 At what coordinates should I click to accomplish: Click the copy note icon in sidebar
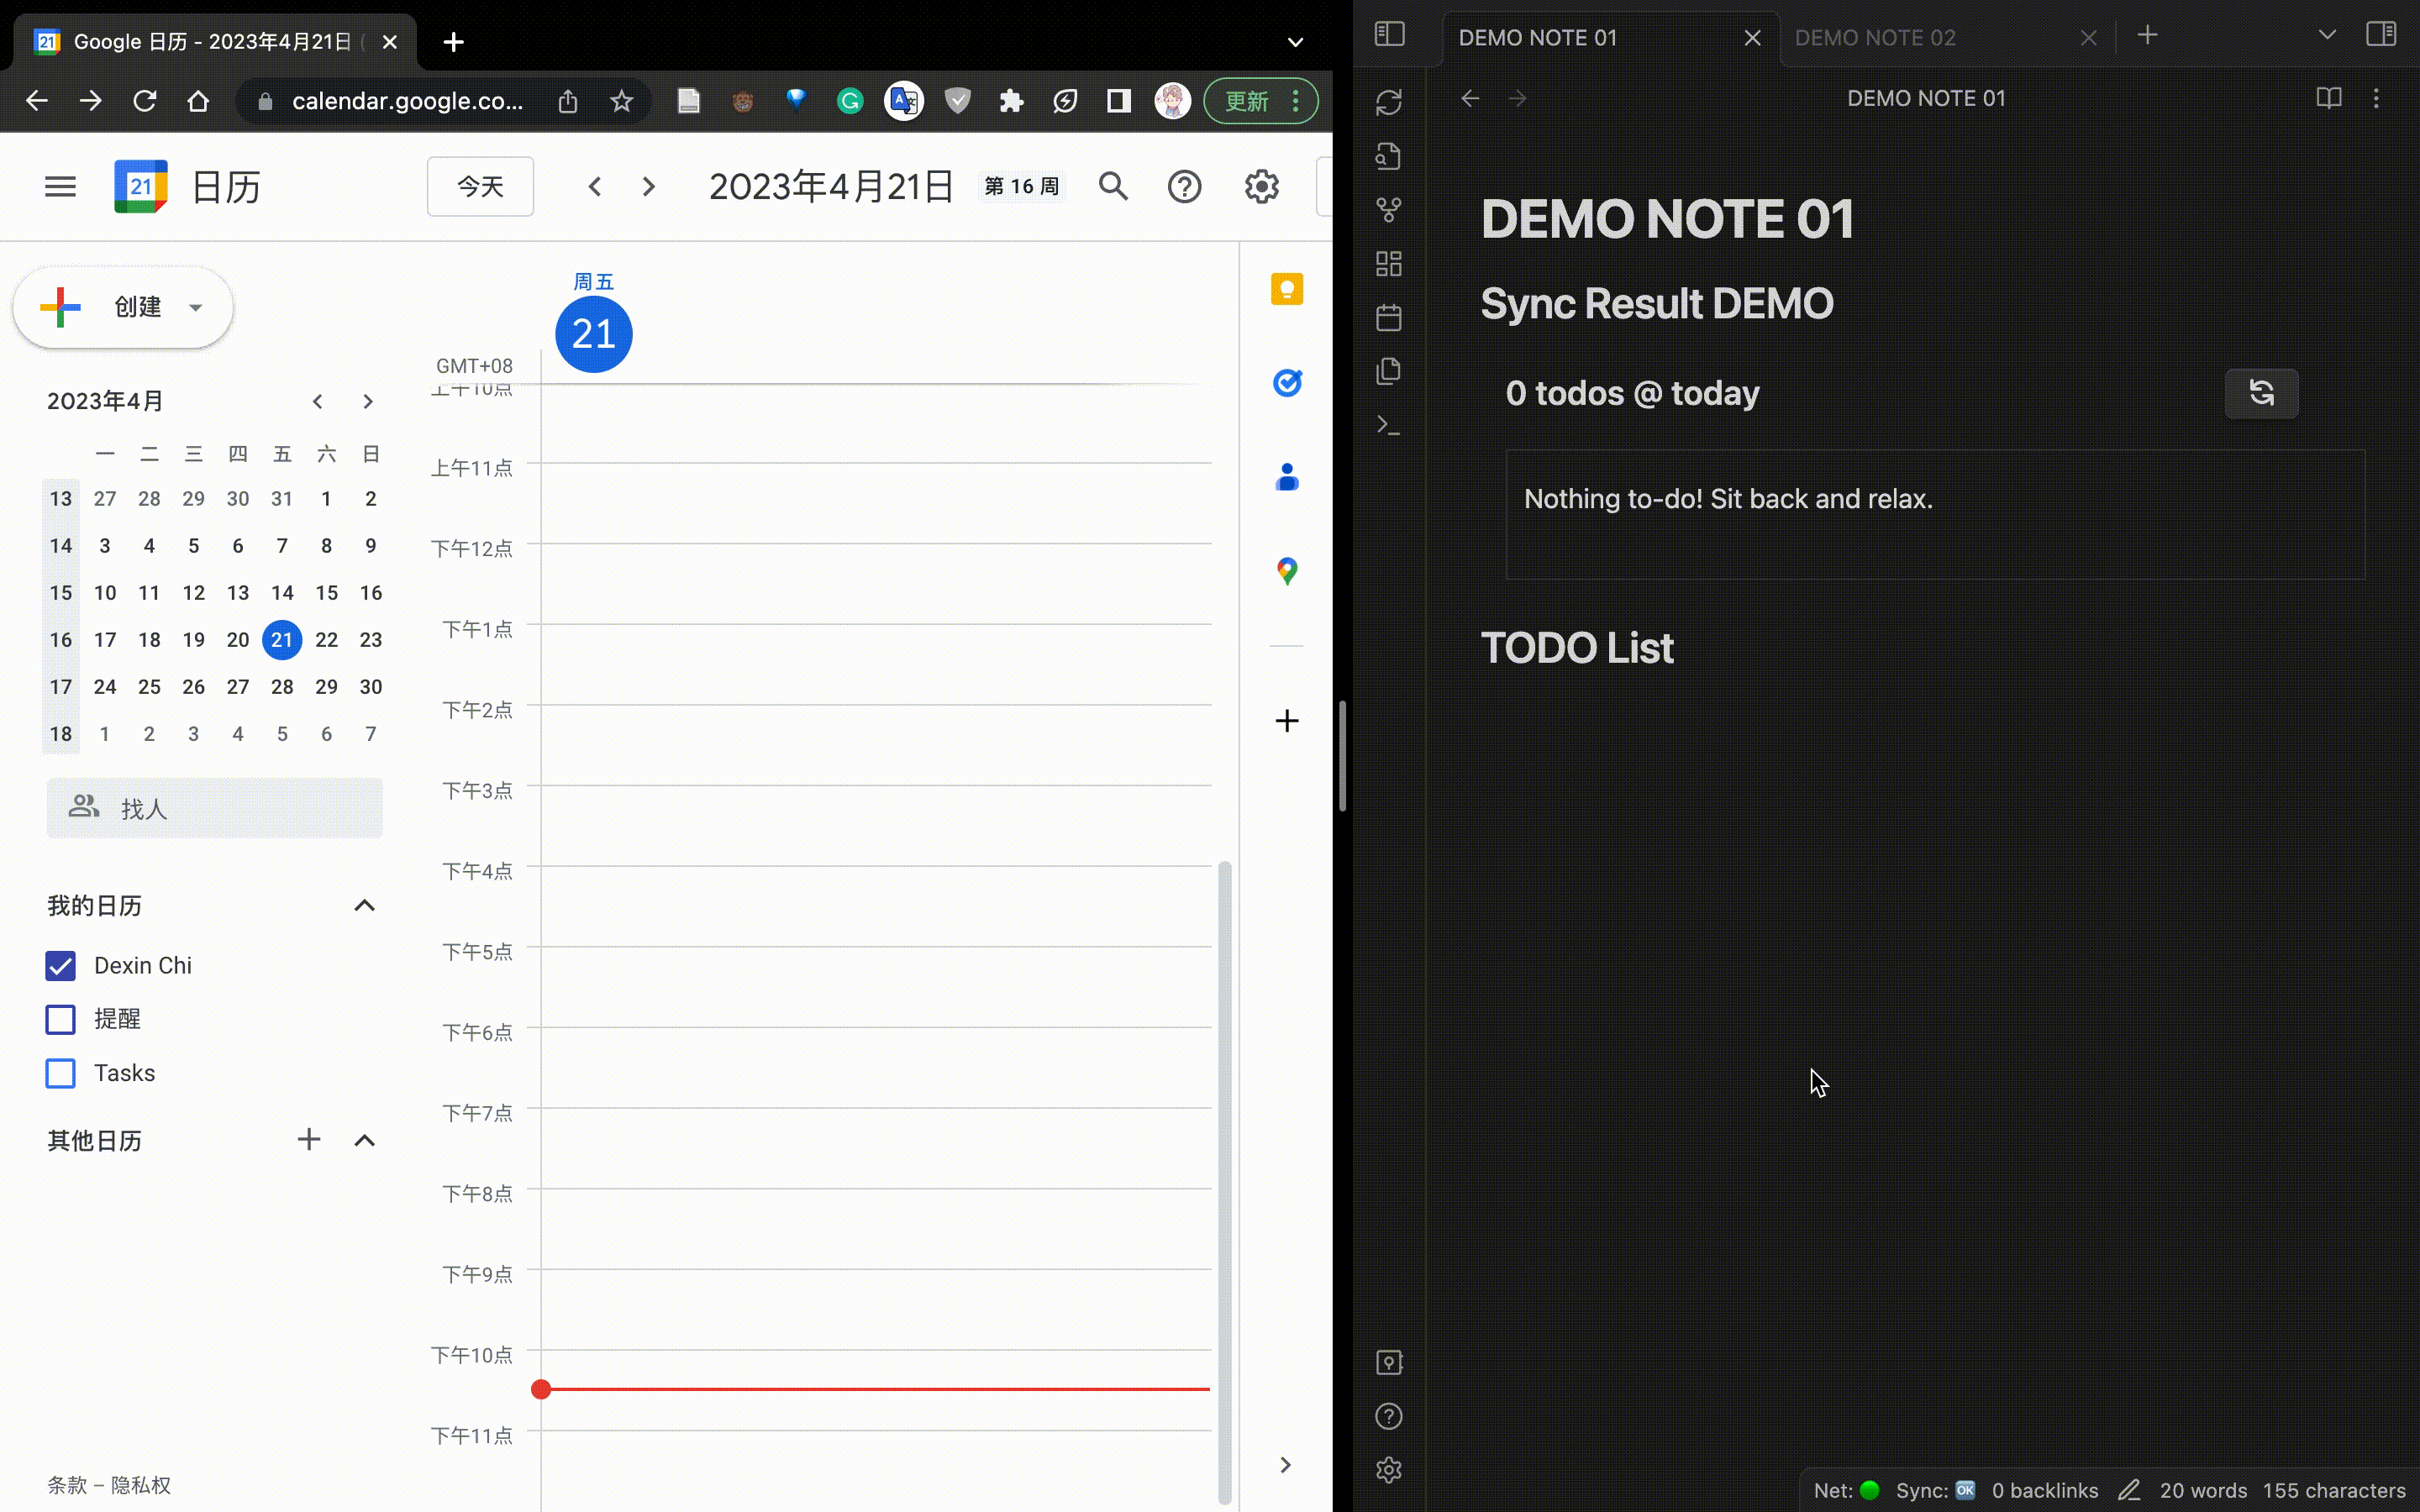(x=1391, y=370)
